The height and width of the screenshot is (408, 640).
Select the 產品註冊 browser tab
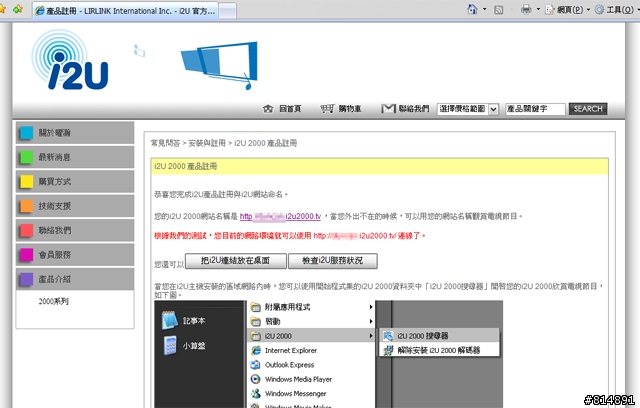125,11
